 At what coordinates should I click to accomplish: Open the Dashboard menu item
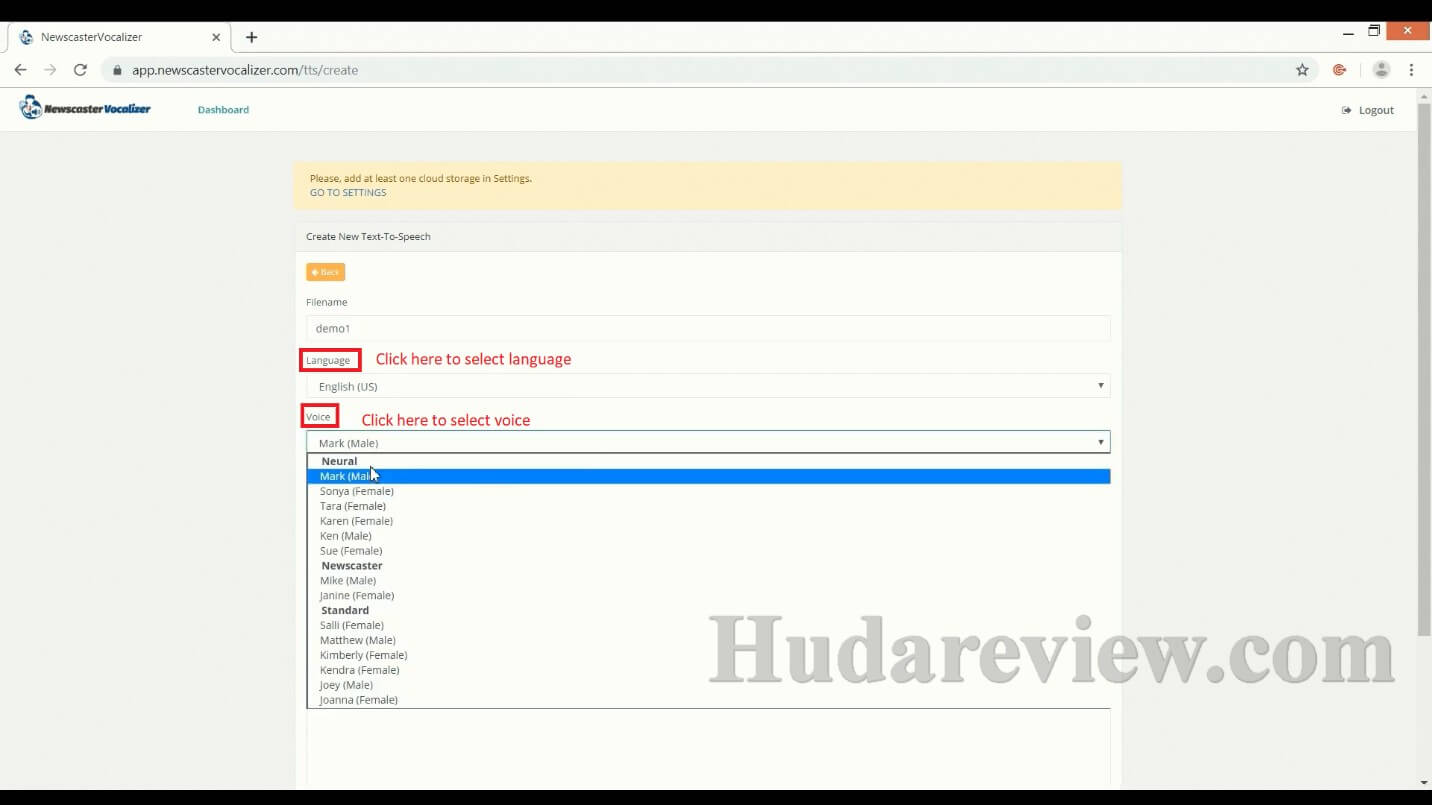[223, 110]
